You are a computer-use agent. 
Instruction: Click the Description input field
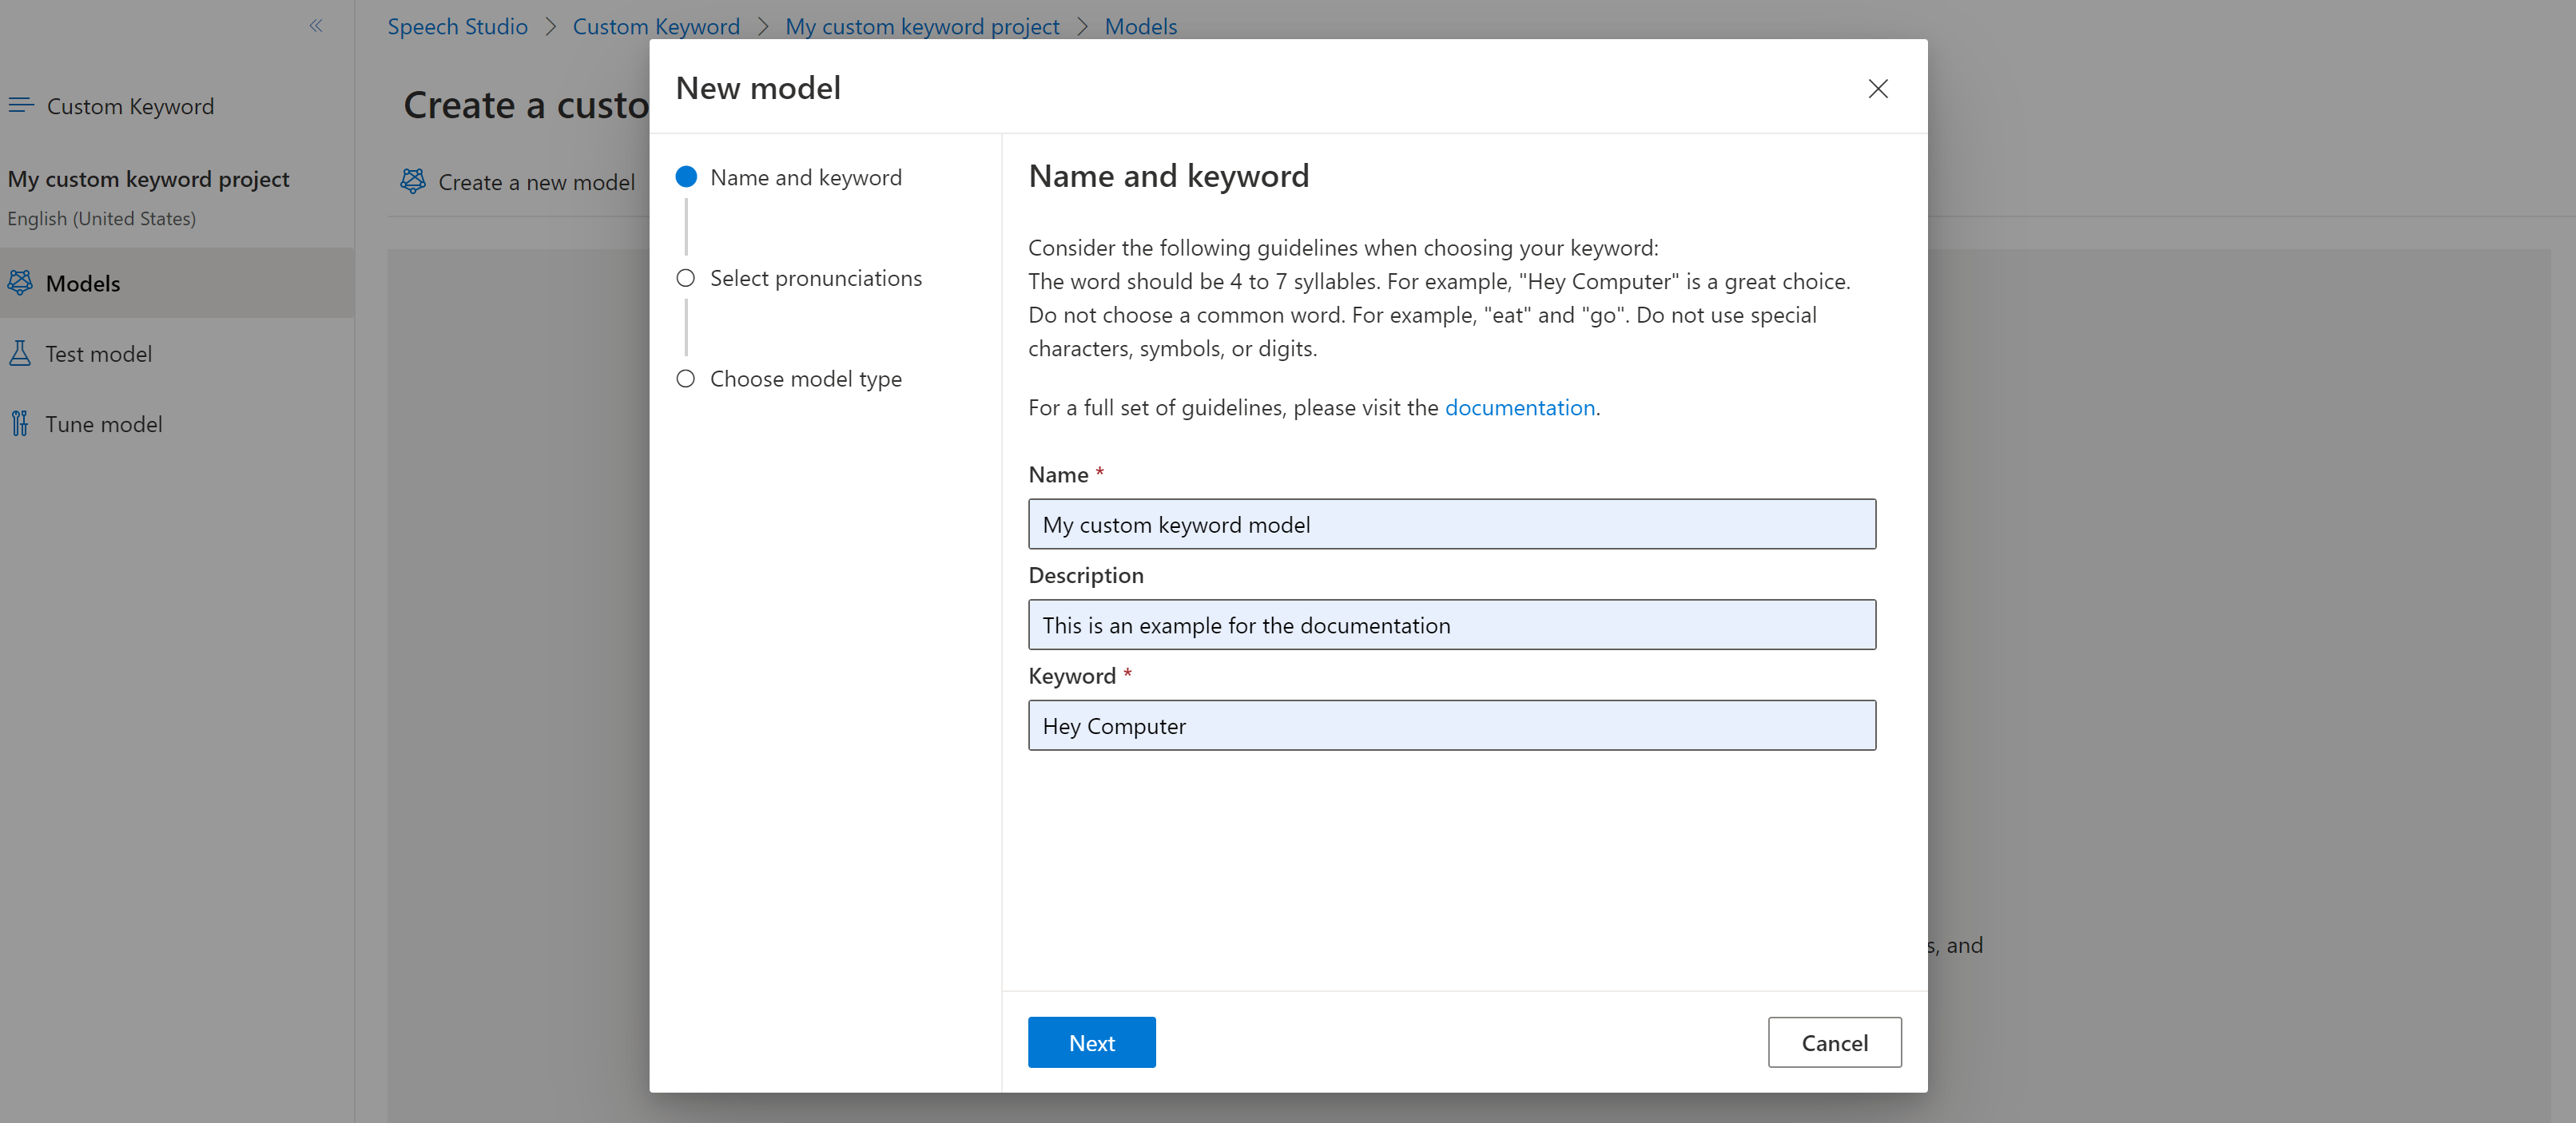tap(1453, 624)
